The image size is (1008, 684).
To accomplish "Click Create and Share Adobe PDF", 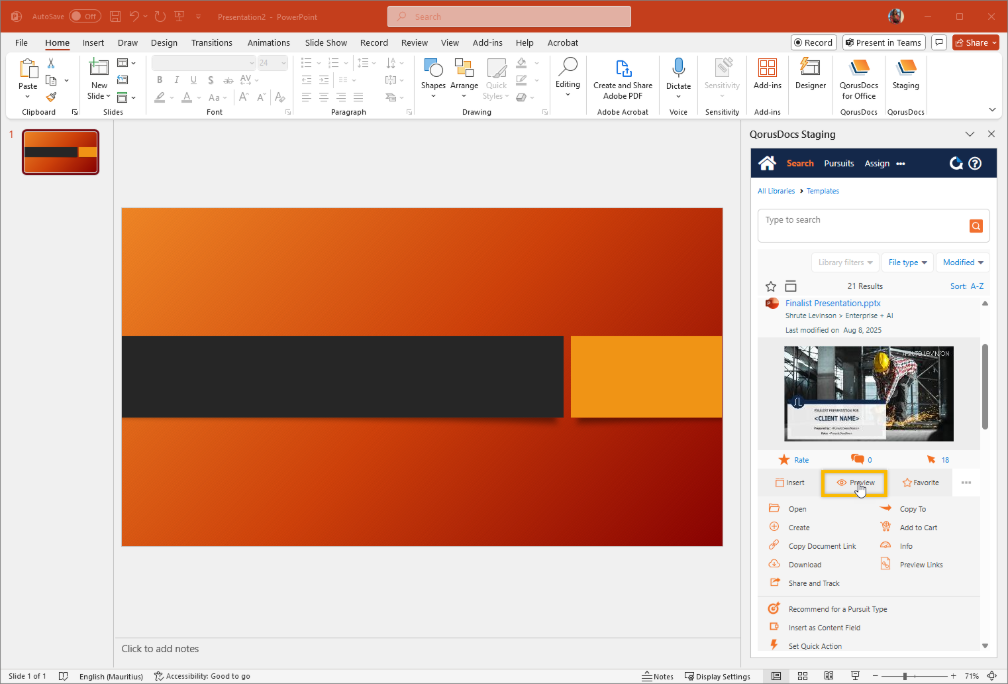I will pos(623,74).
